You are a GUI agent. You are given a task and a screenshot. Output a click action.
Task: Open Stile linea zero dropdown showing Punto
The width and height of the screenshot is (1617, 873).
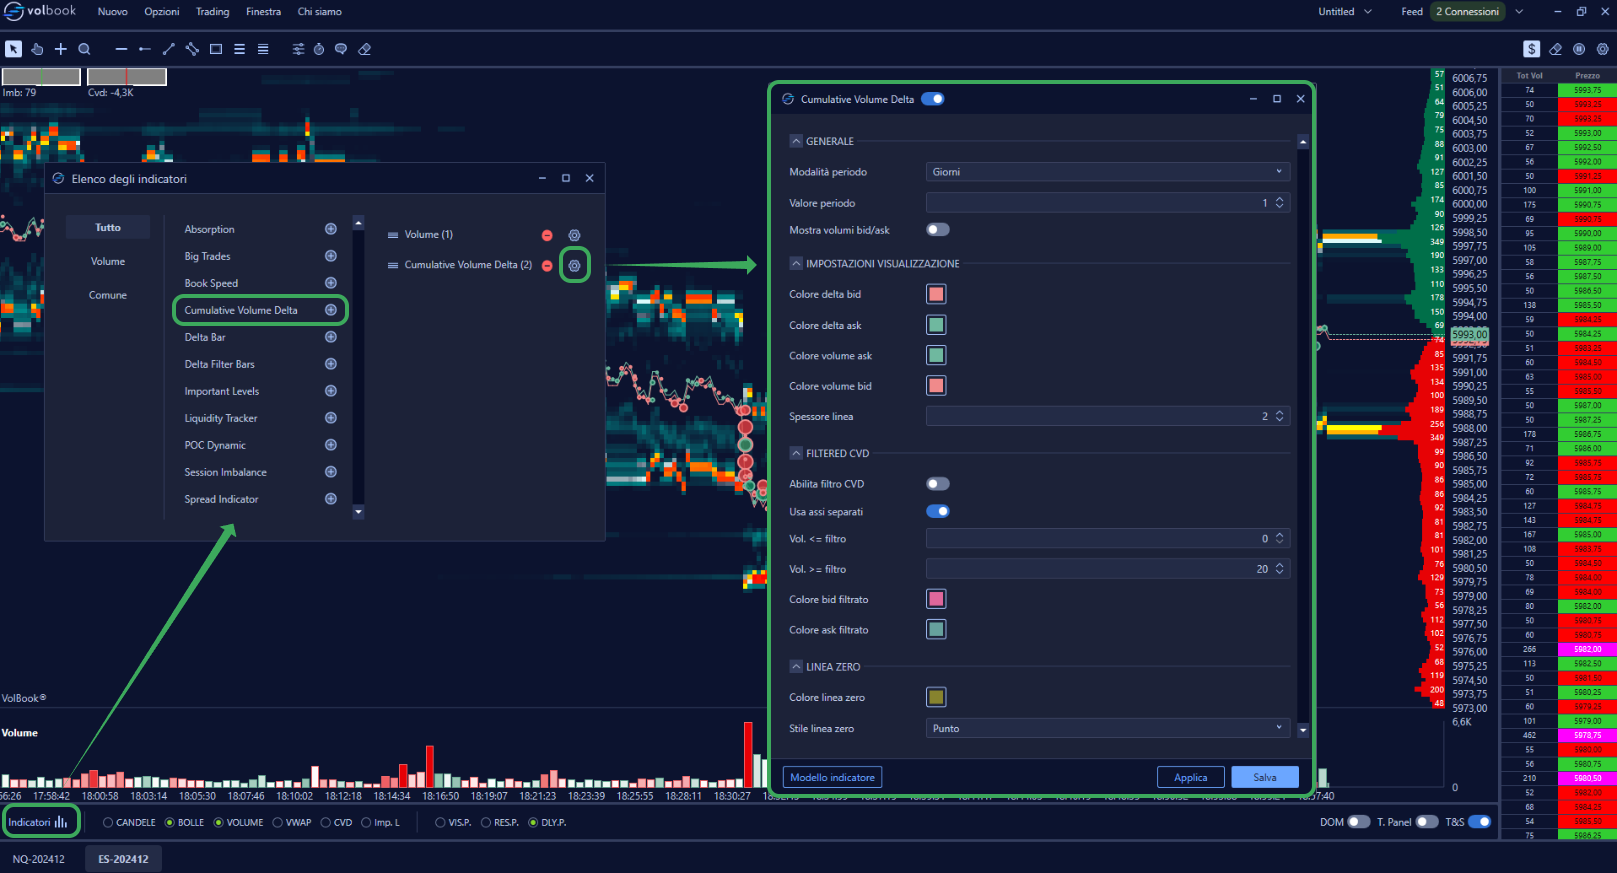1108,728
